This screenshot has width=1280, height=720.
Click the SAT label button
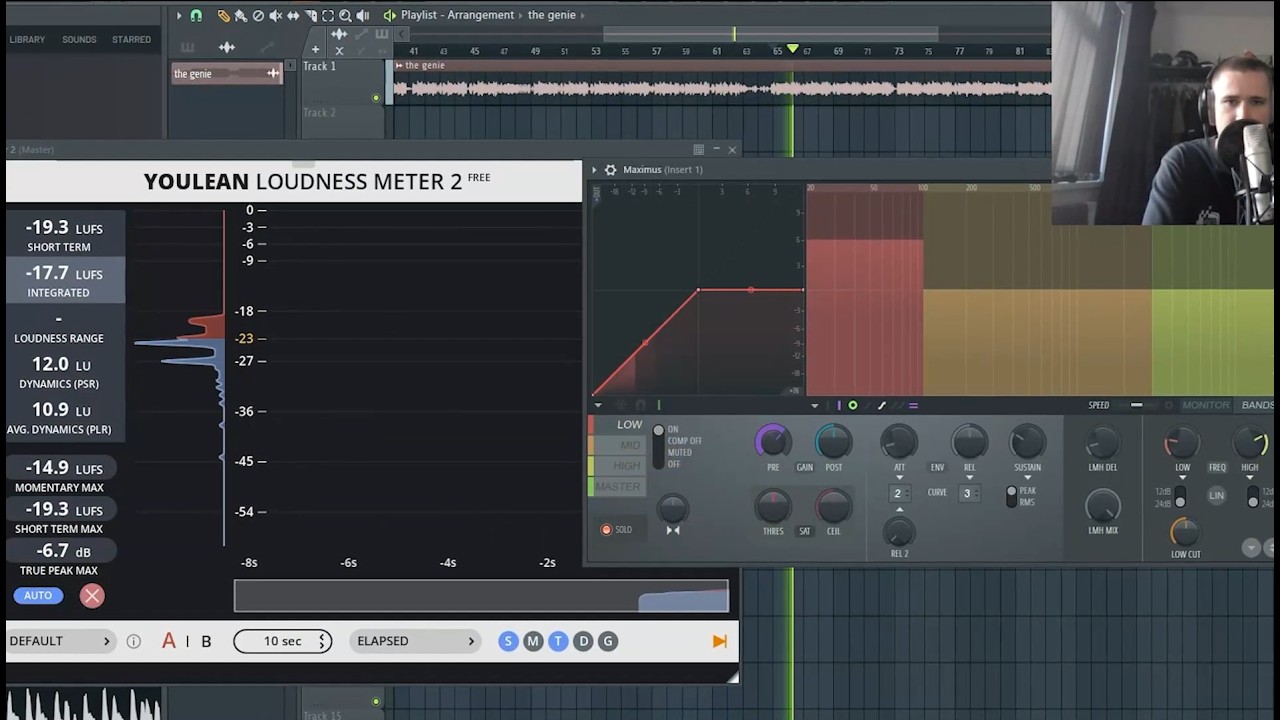[x=804, y=531]
